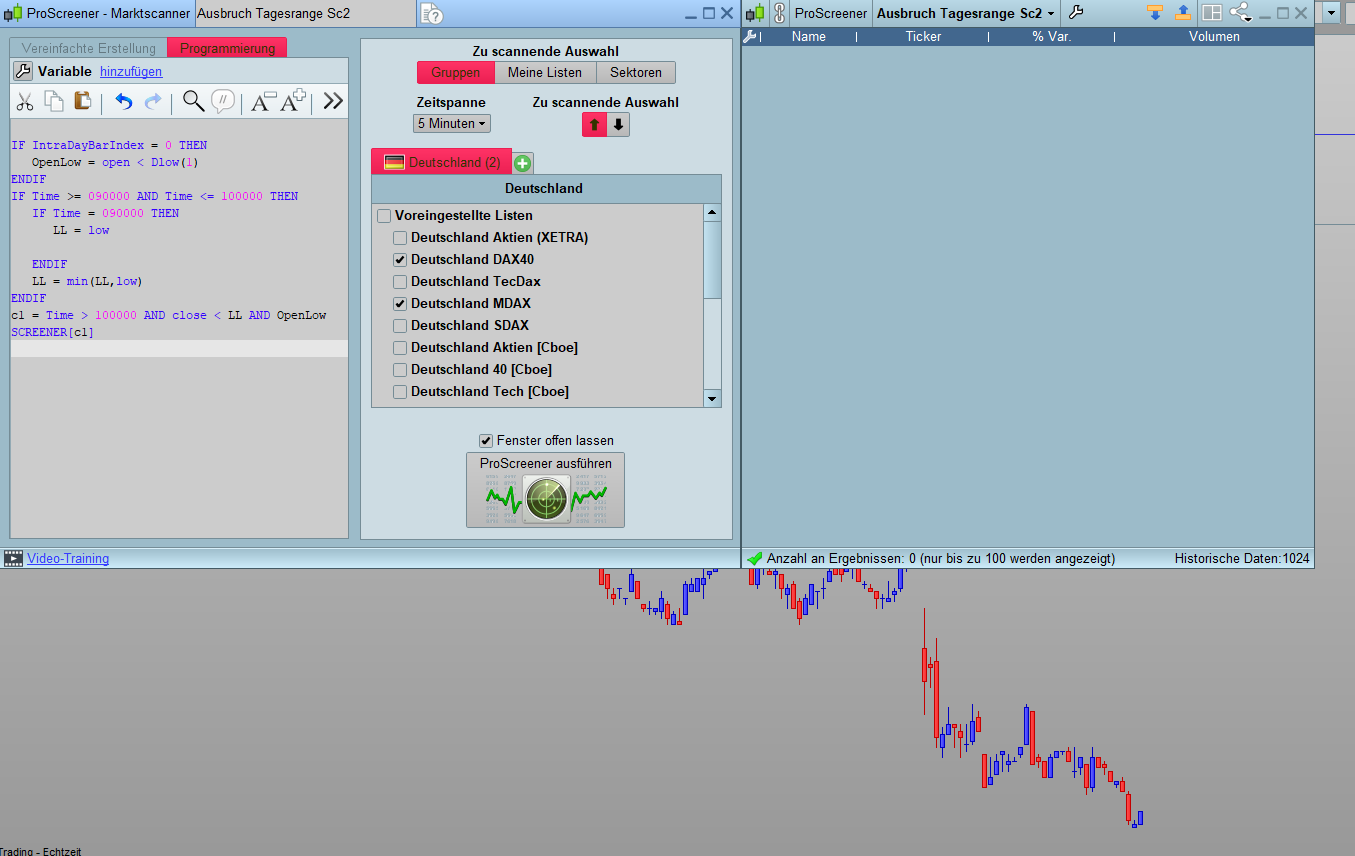Toggle Fenster offen lassen checkbox
The image size is (1355, 856).
point(486,441)
